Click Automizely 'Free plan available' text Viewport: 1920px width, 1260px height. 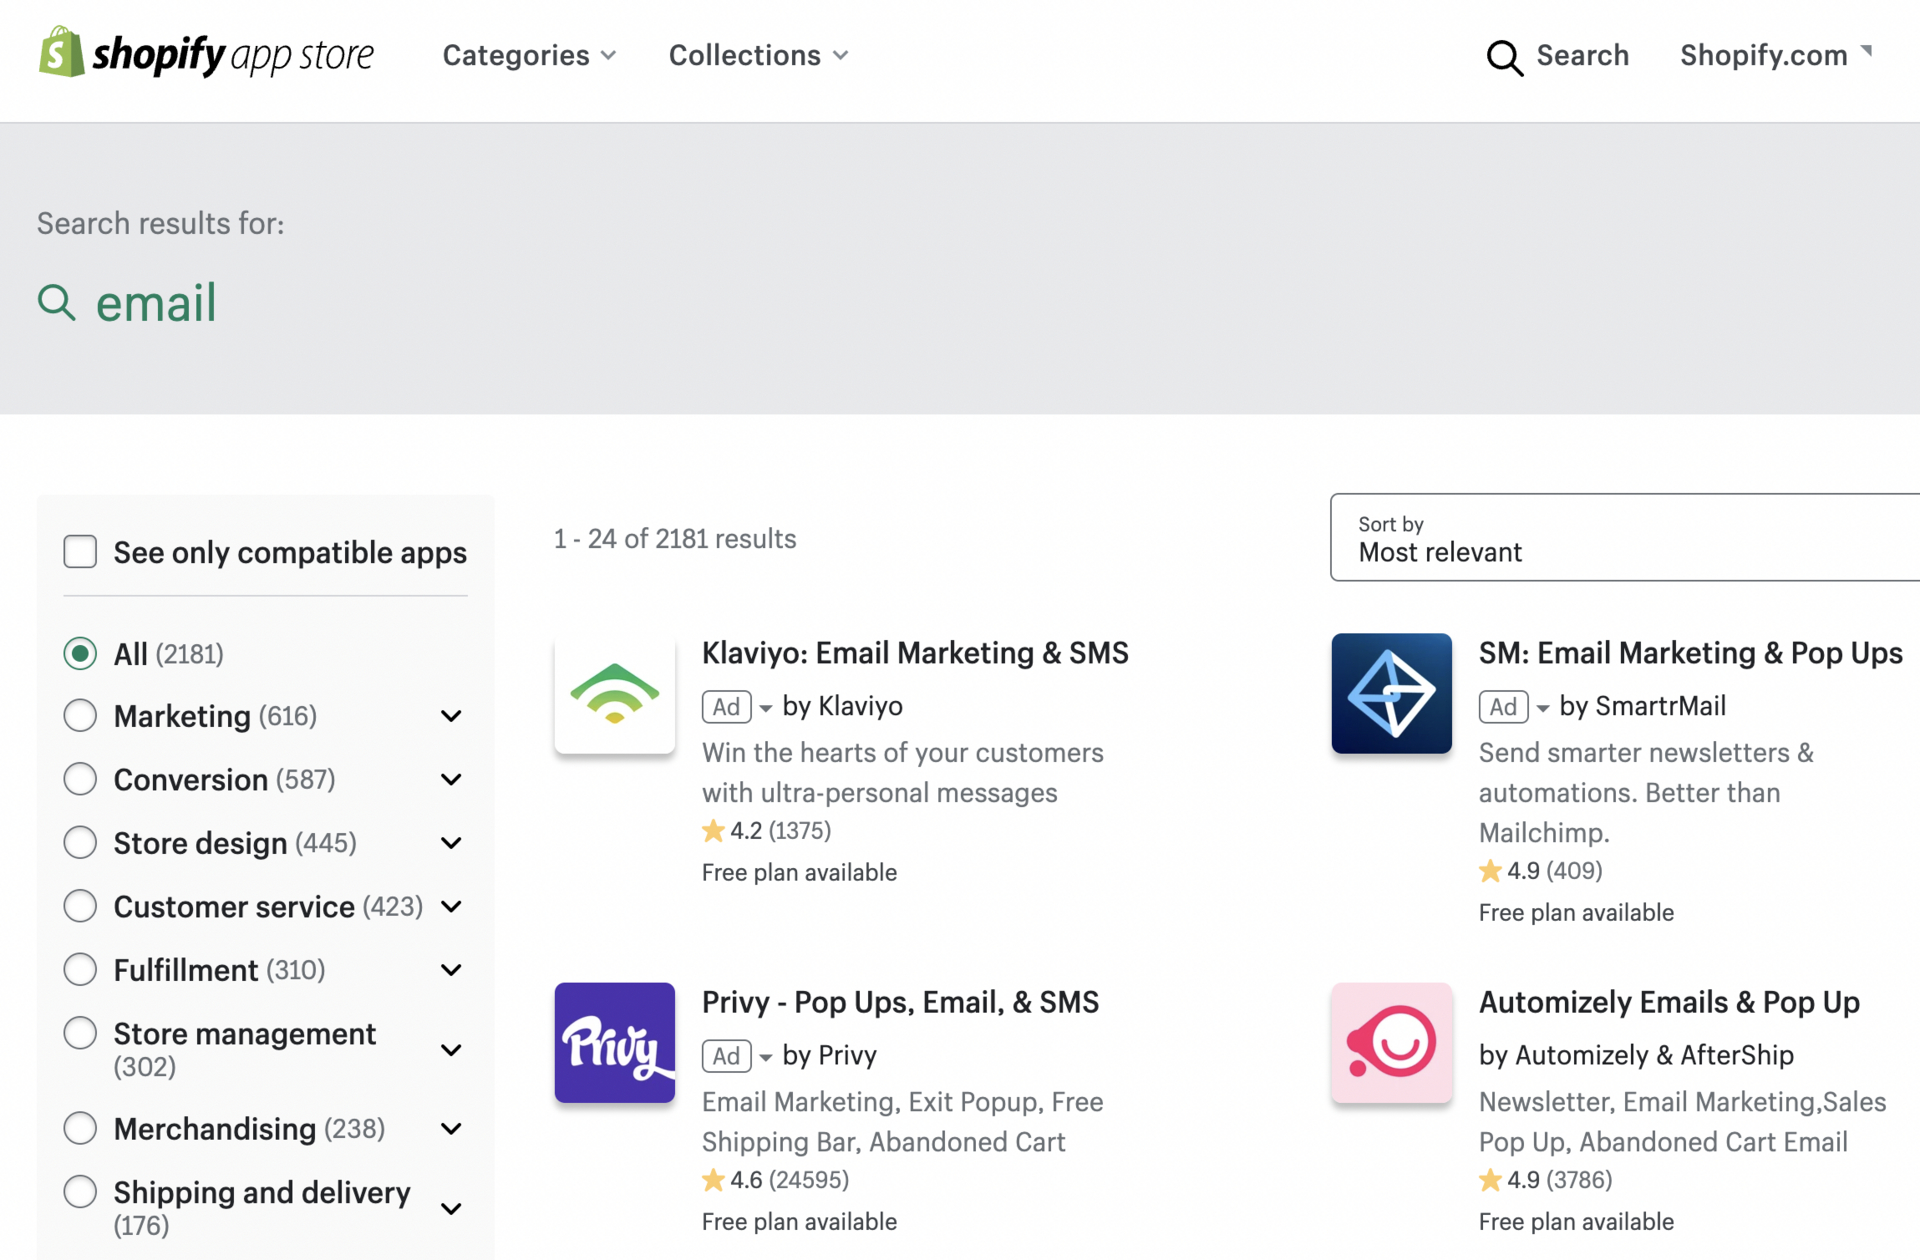click(1576, 1221)
